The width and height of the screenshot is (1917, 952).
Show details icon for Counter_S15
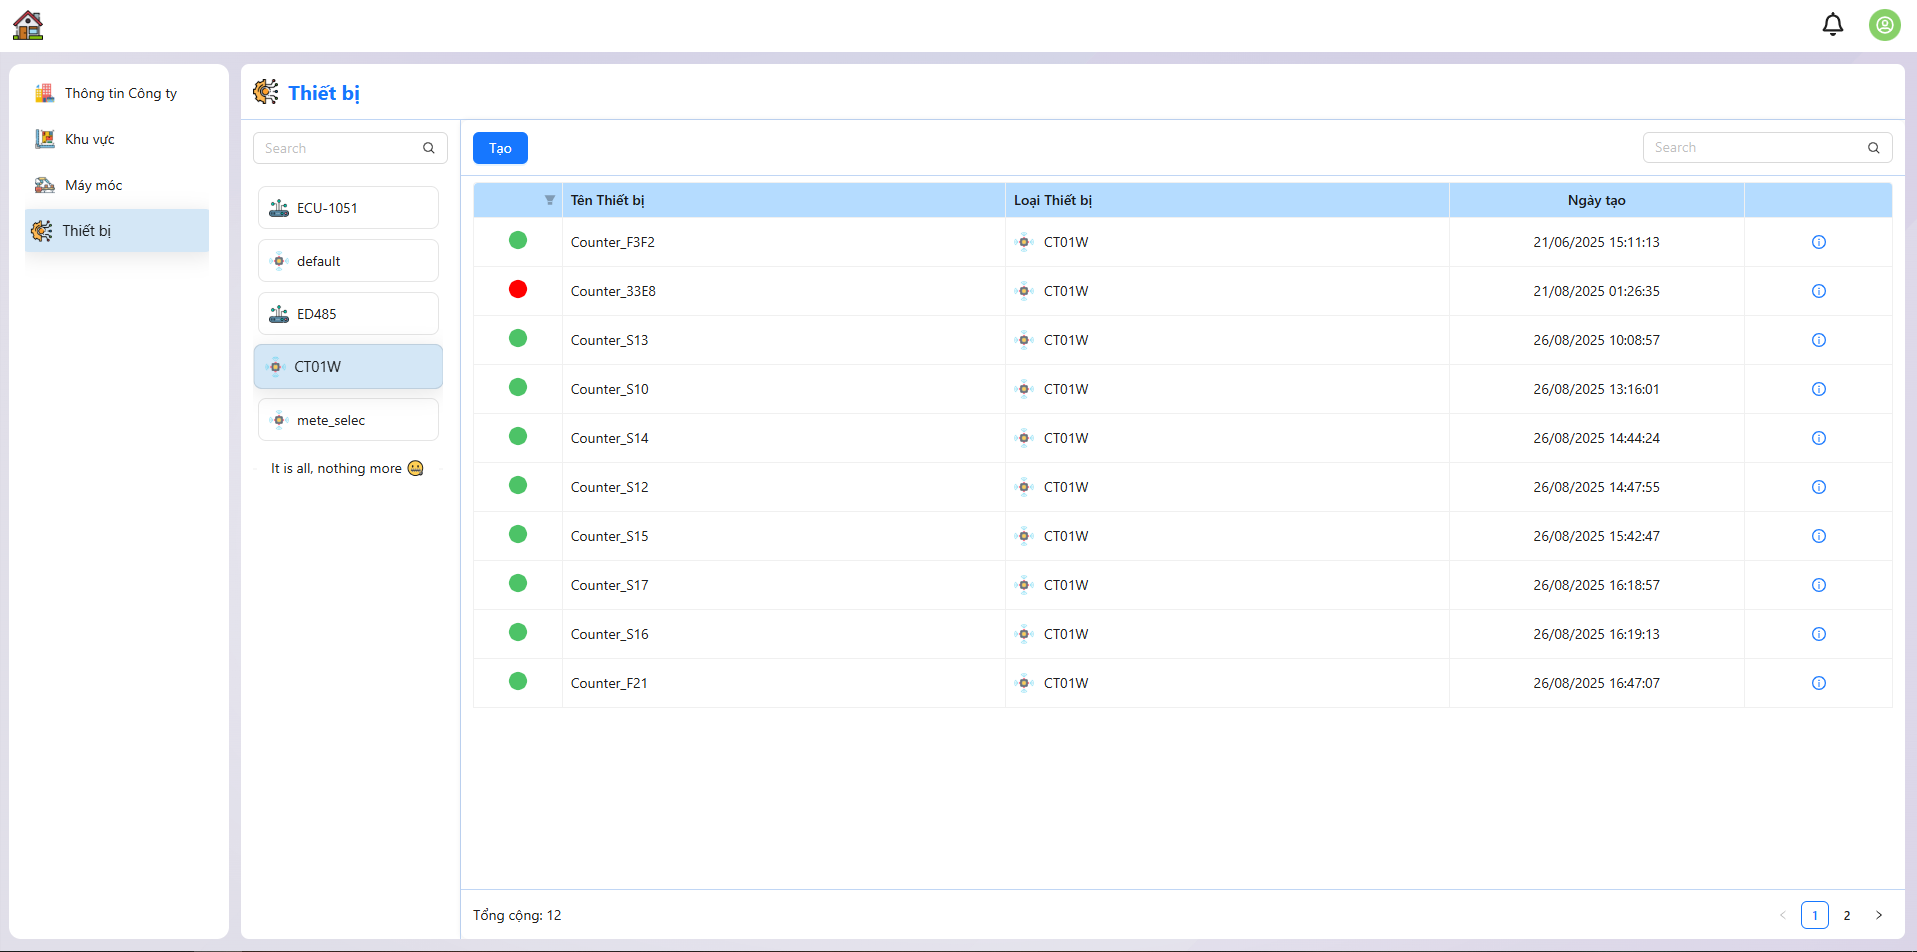1818,536
